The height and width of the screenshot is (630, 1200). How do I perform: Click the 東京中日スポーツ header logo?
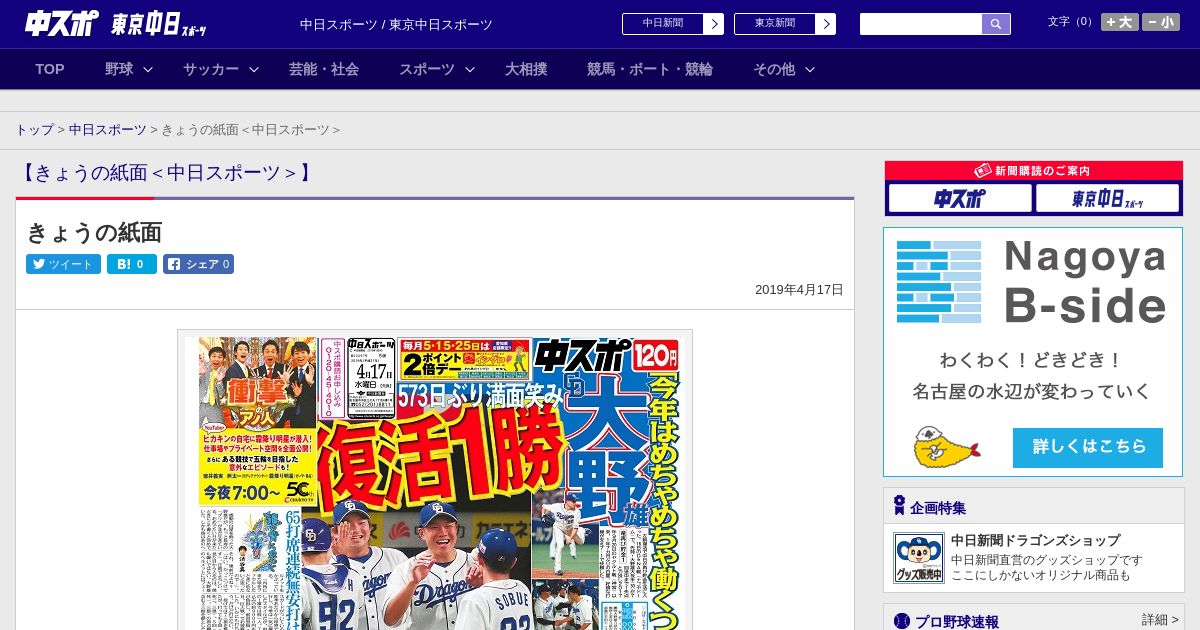tap(159, 24)
